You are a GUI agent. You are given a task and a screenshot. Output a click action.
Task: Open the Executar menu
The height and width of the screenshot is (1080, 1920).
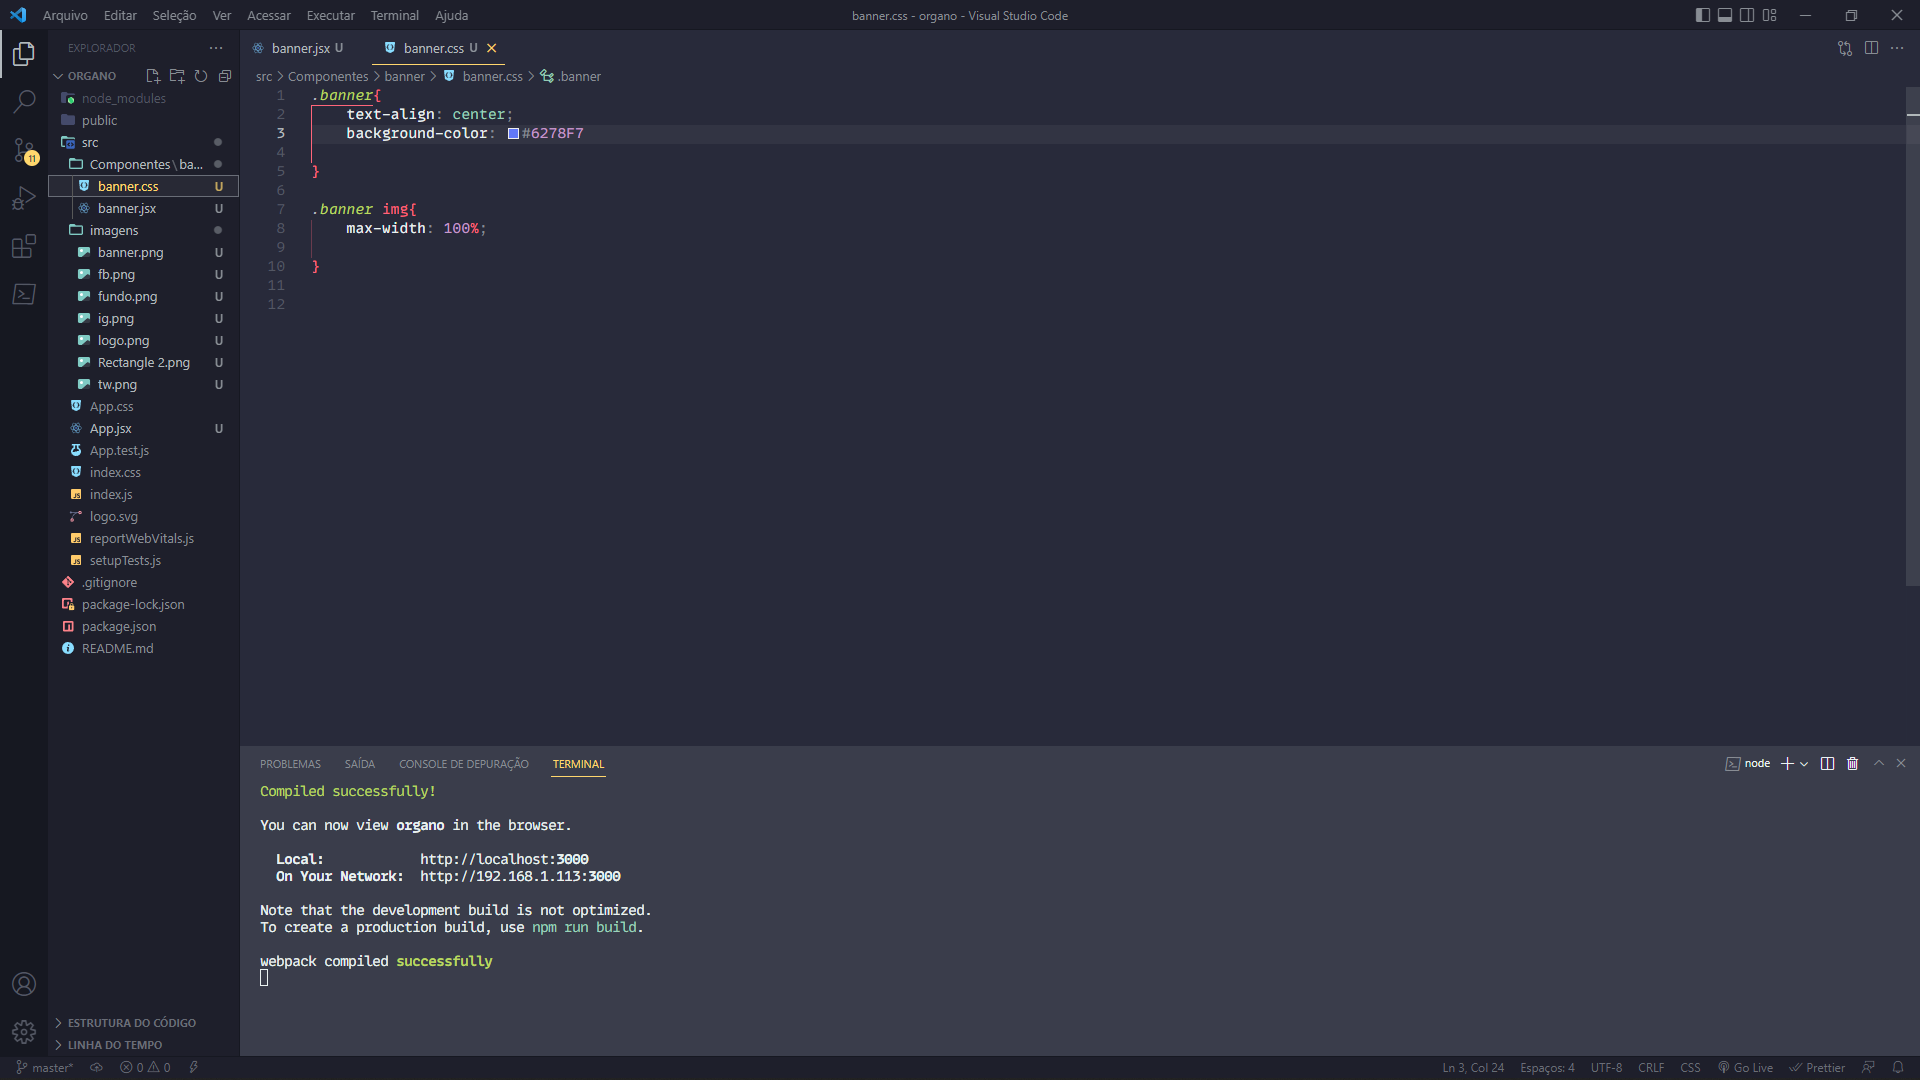point(330,15)
